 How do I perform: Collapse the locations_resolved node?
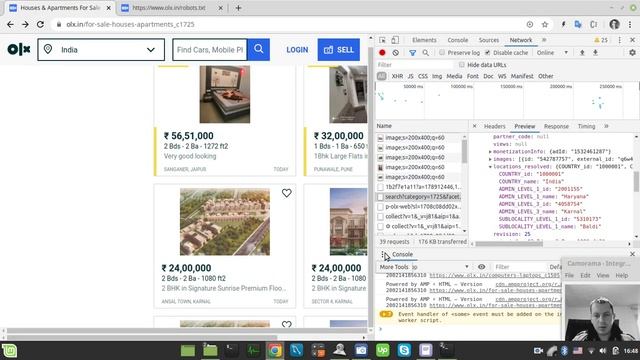pyautogui.click(x=490, y=167)
